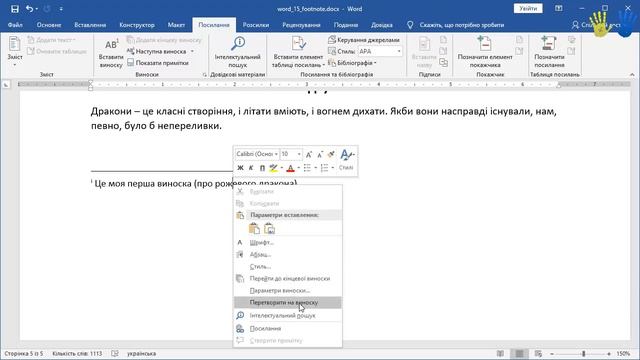This screenshot has height=360, width=640.
Task: Click Кількість слів: 1113 in status bar
Action: coord(77,353)
